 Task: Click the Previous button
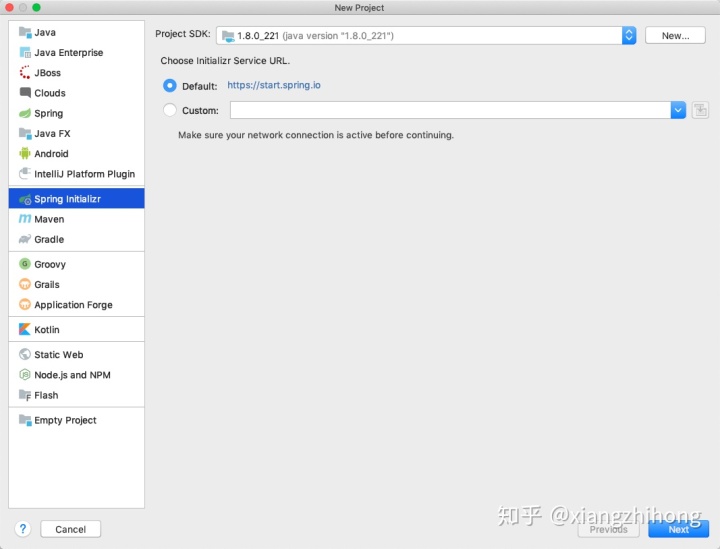click(x=608, y=529)
